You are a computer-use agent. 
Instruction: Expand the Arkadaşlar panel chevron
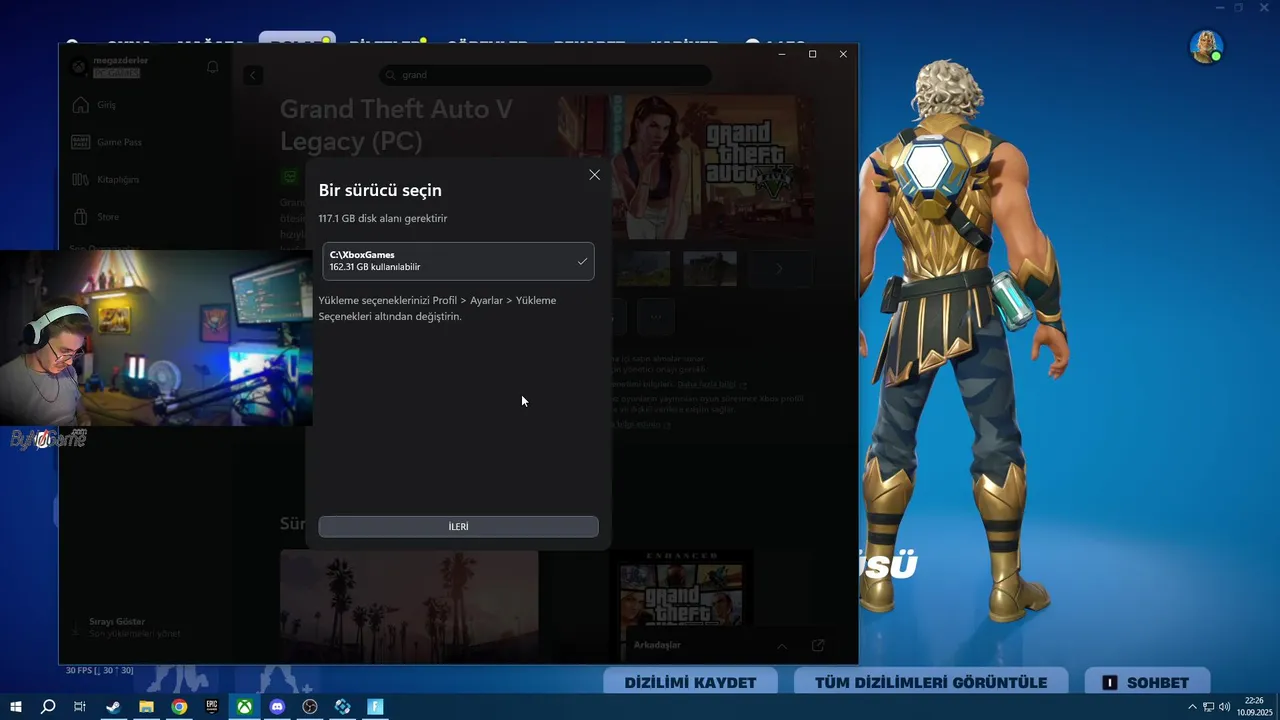pyautogui.click(x=782, y=646)
